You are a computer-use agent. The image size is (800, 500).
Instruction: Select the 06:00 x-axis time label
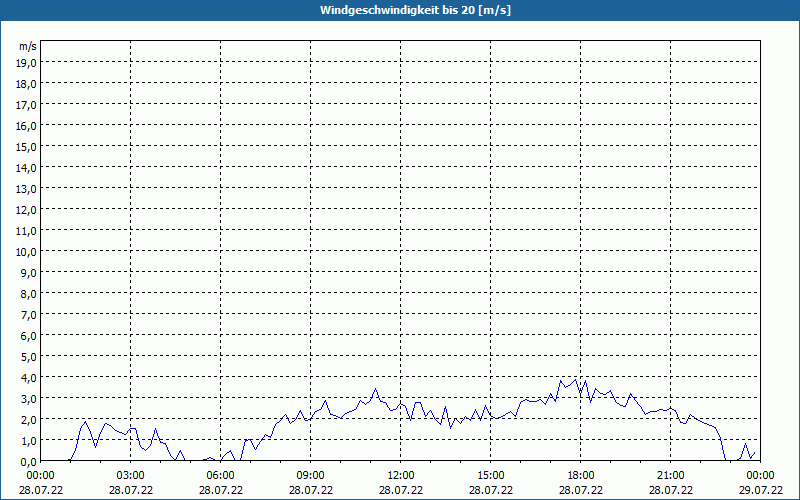pos(220,475)
